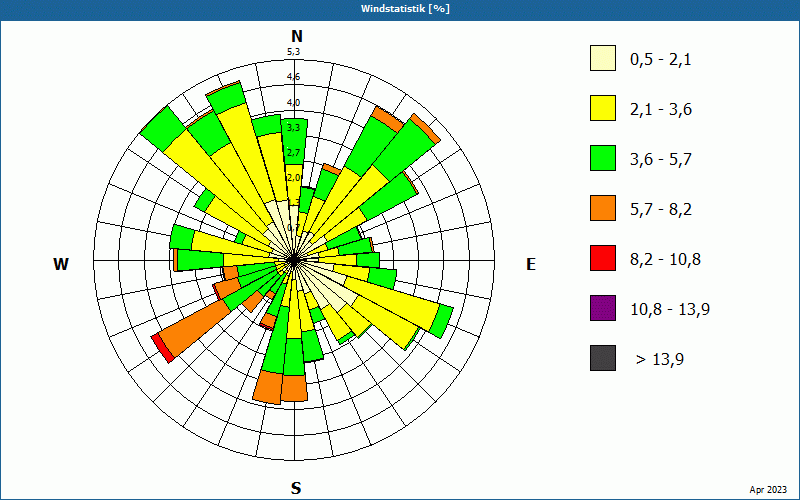Click the green 3,6 - 5,7 legend swatch
Screen dimensions: 800x500
click(603, 158)
